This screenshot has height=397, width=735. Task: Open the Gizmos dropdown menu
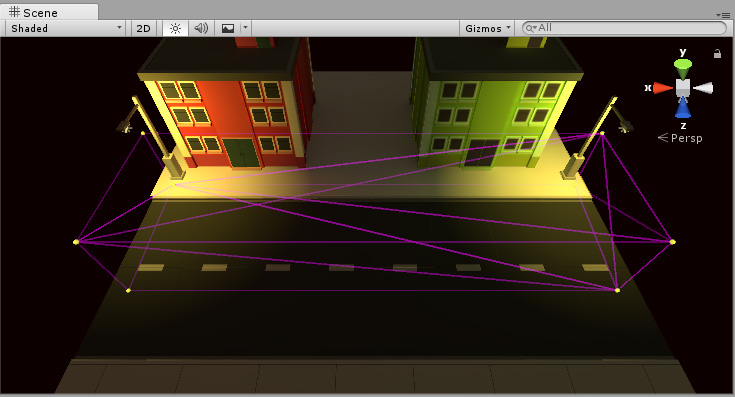click(487, 28)
